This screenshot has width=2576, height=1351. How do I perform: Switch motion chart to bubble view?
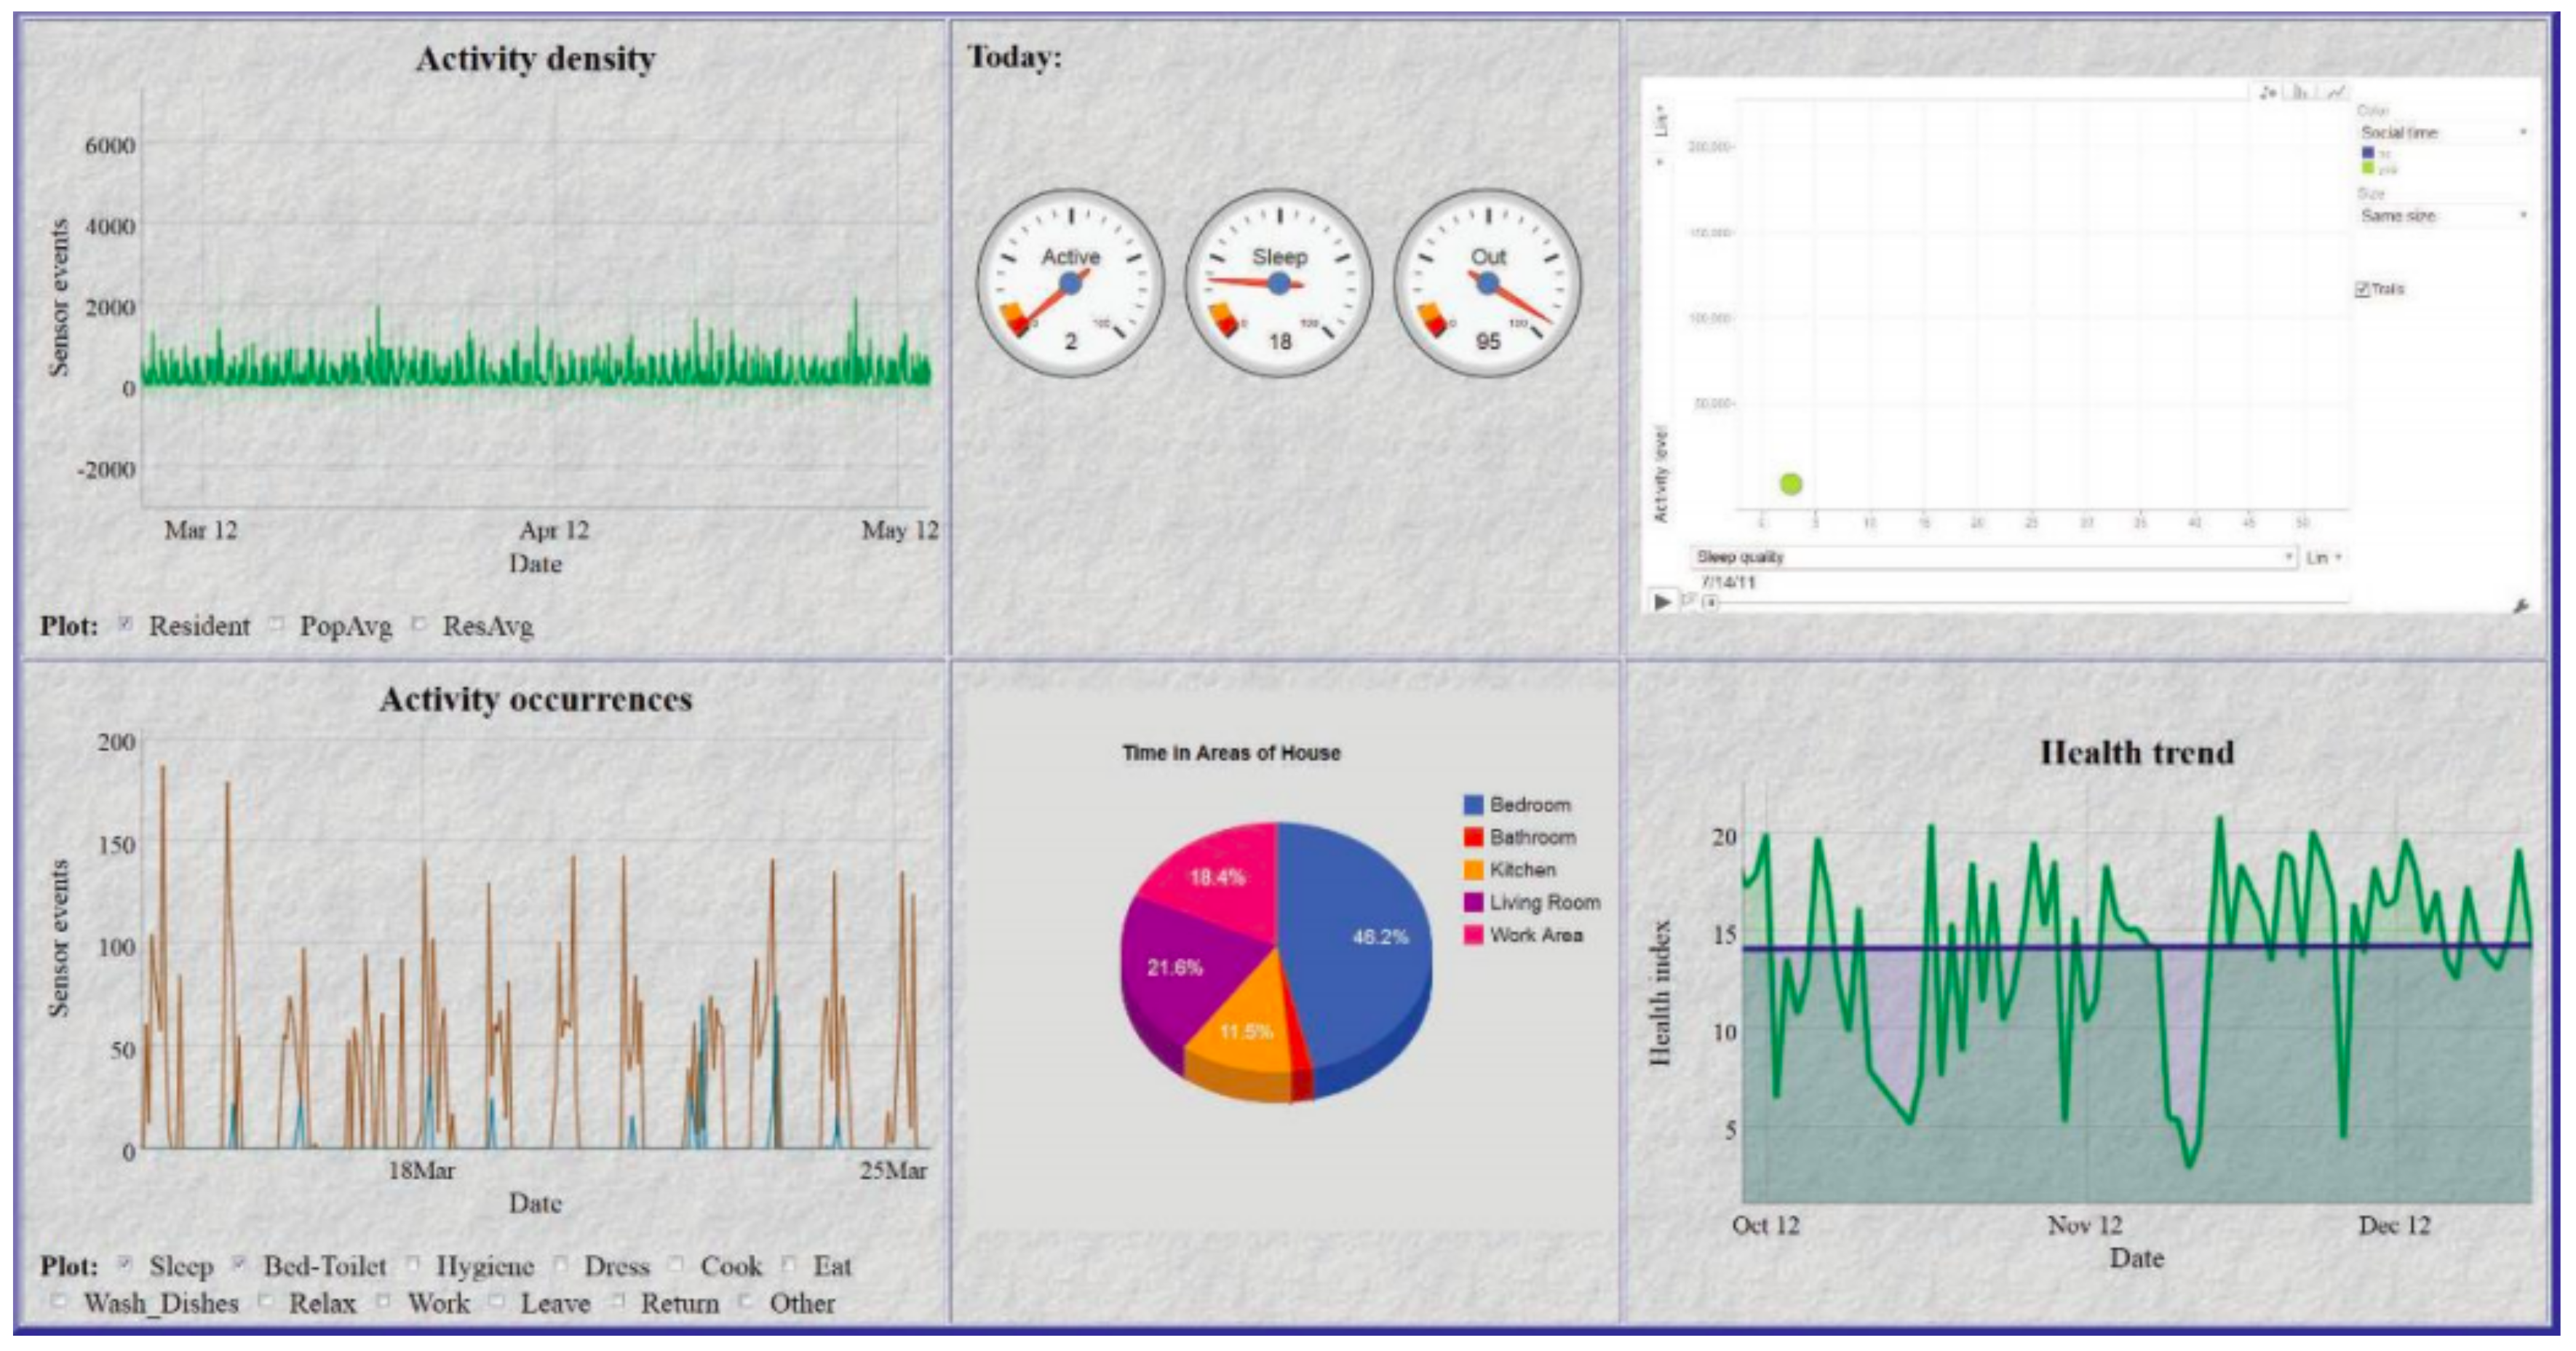point(2267,92)
